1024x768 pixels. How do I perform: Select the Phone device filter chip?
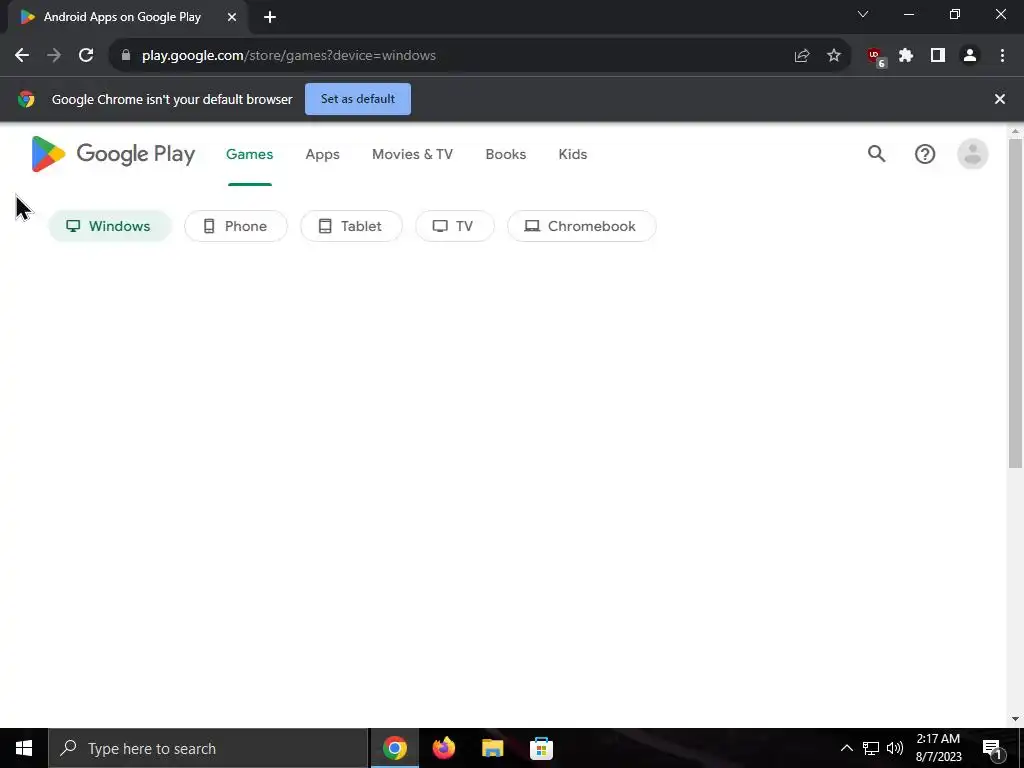(236, 226)
